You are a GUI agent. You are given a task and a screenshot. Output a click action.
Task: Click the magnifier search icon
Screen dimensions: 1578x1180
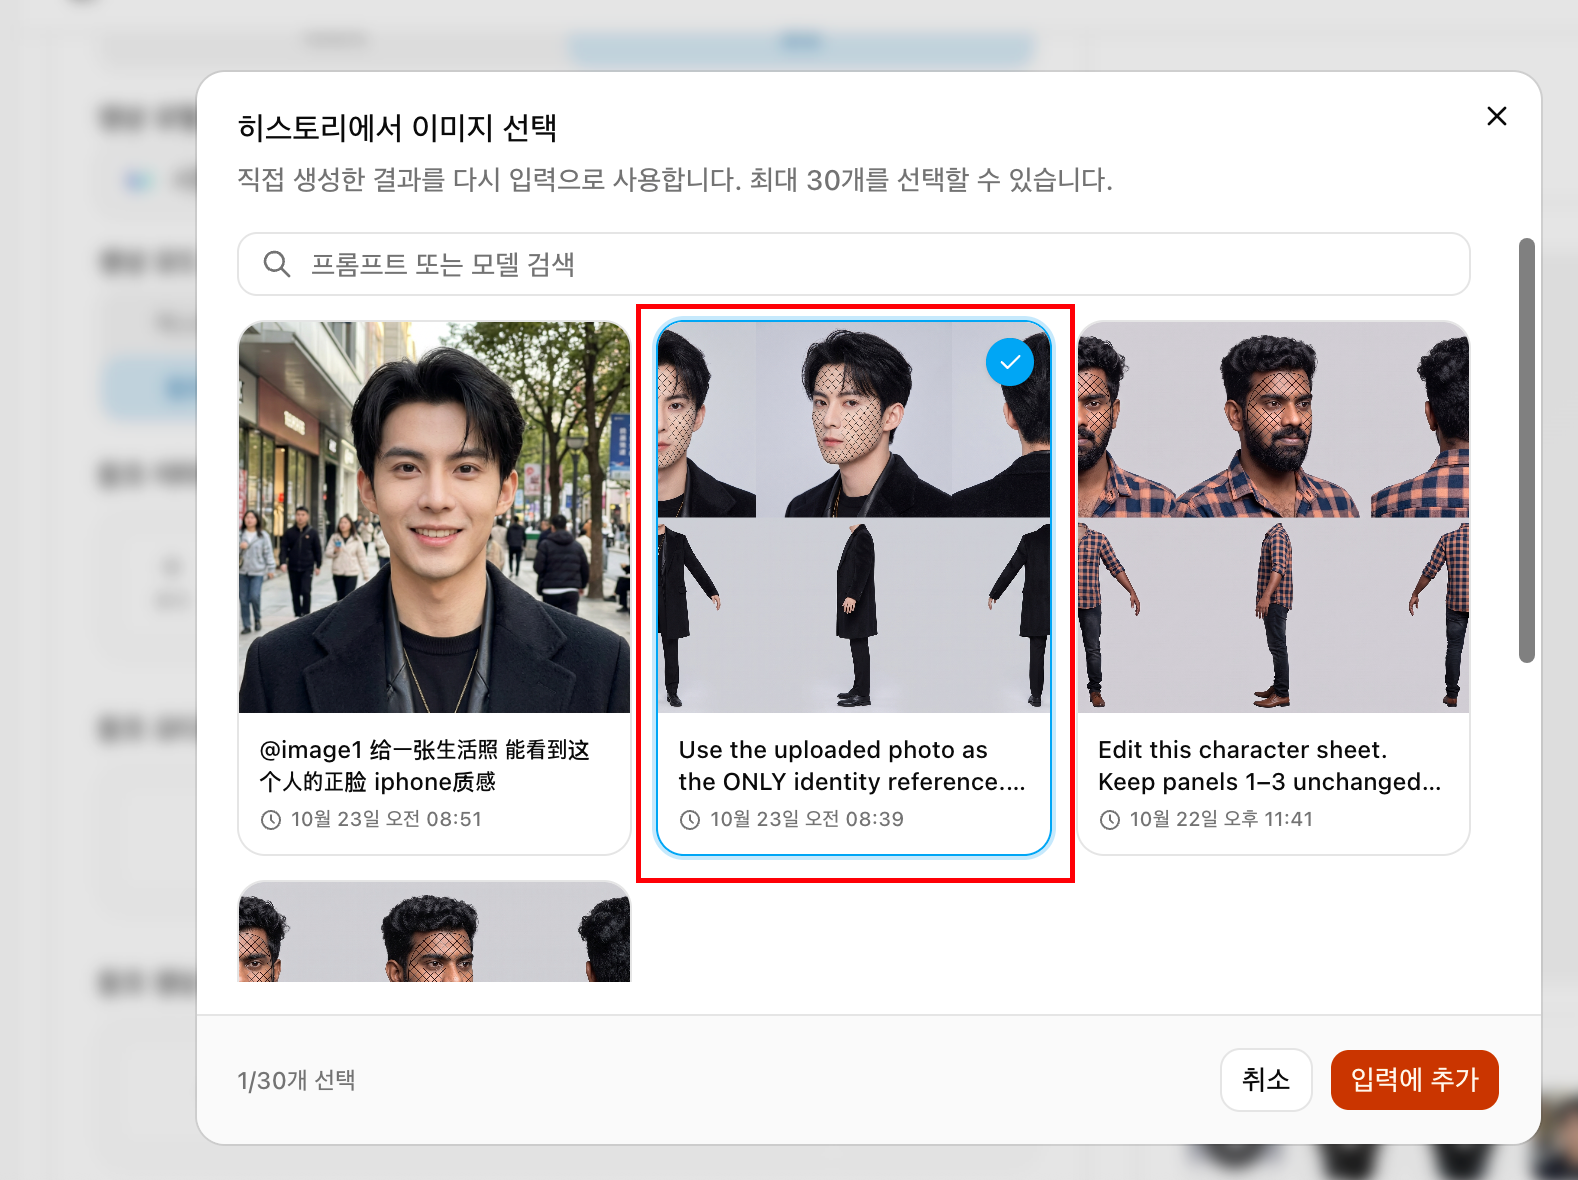[x=277, y=264]
